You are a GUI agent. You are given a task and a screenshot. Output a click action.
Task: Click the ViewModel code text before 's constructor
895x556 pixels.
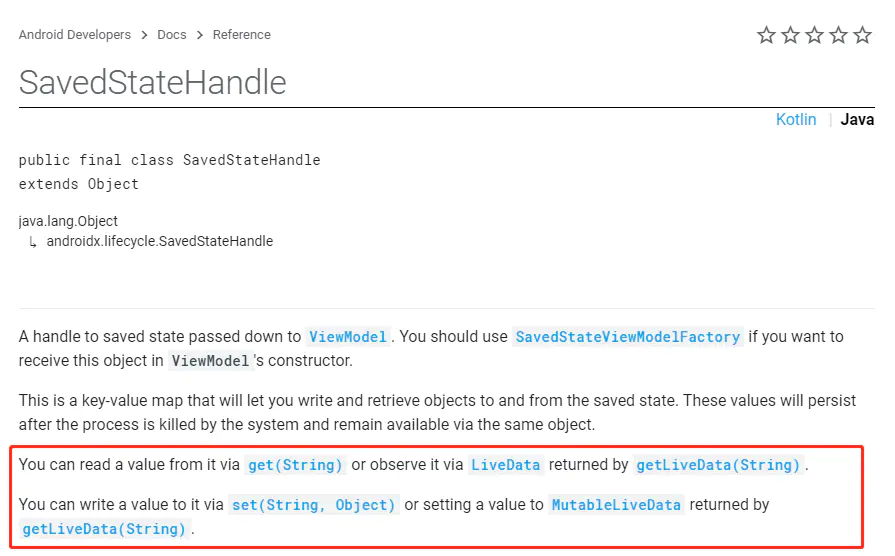coord(208,361)
